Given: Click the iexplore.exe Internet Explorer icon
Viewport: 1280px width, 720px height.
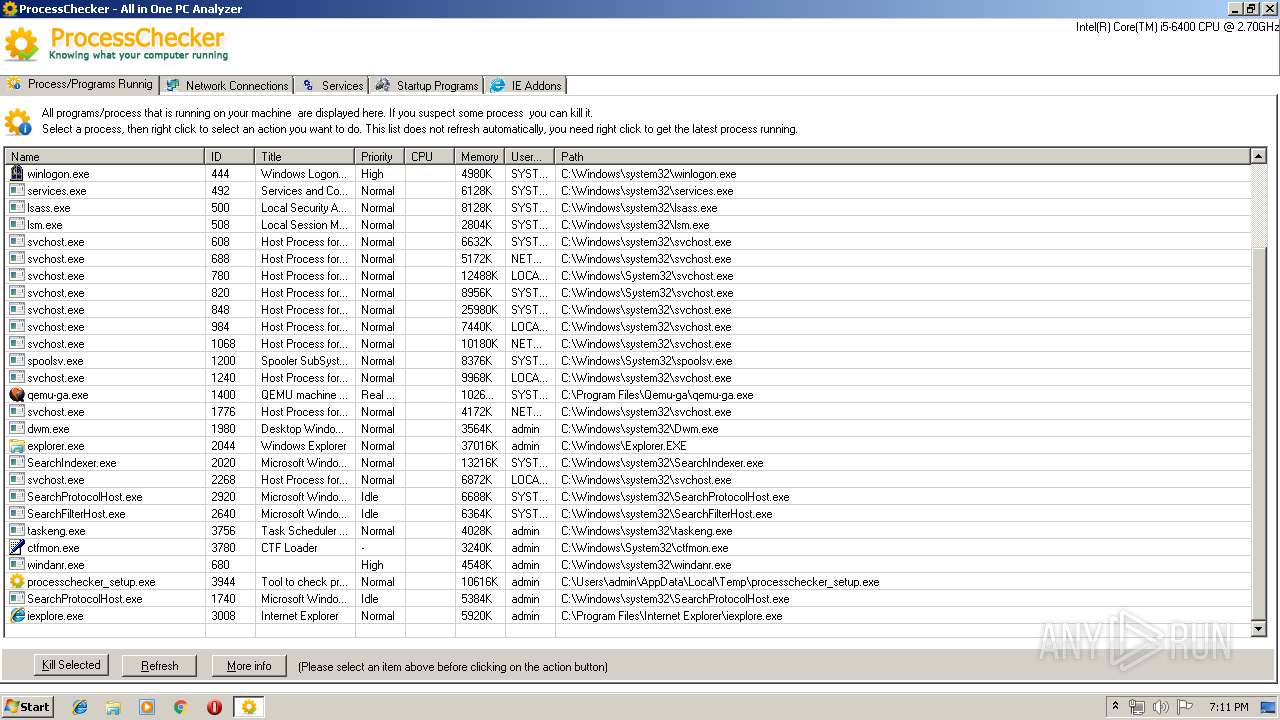Looking at the screenshot, I should click(x=17, y=616).
